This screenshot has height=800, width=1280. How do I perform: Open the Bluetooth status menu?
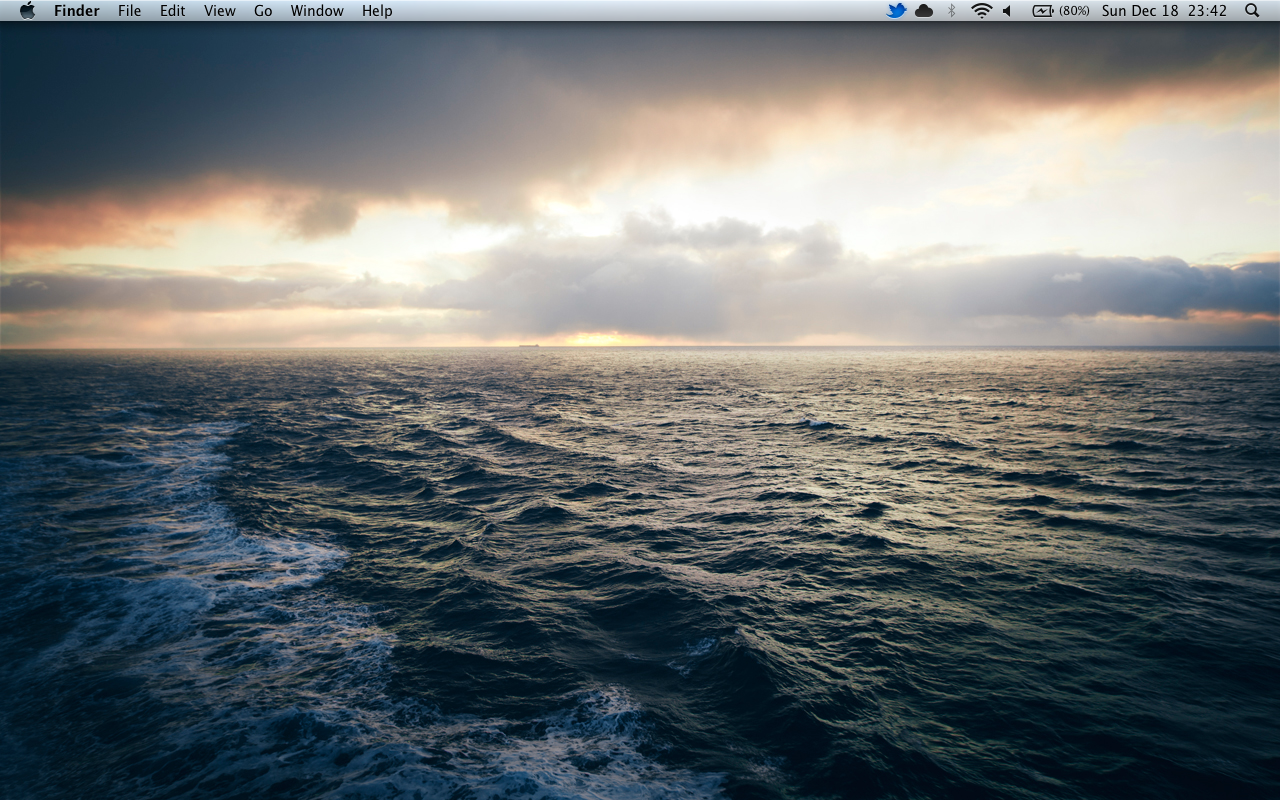point(952,11)
